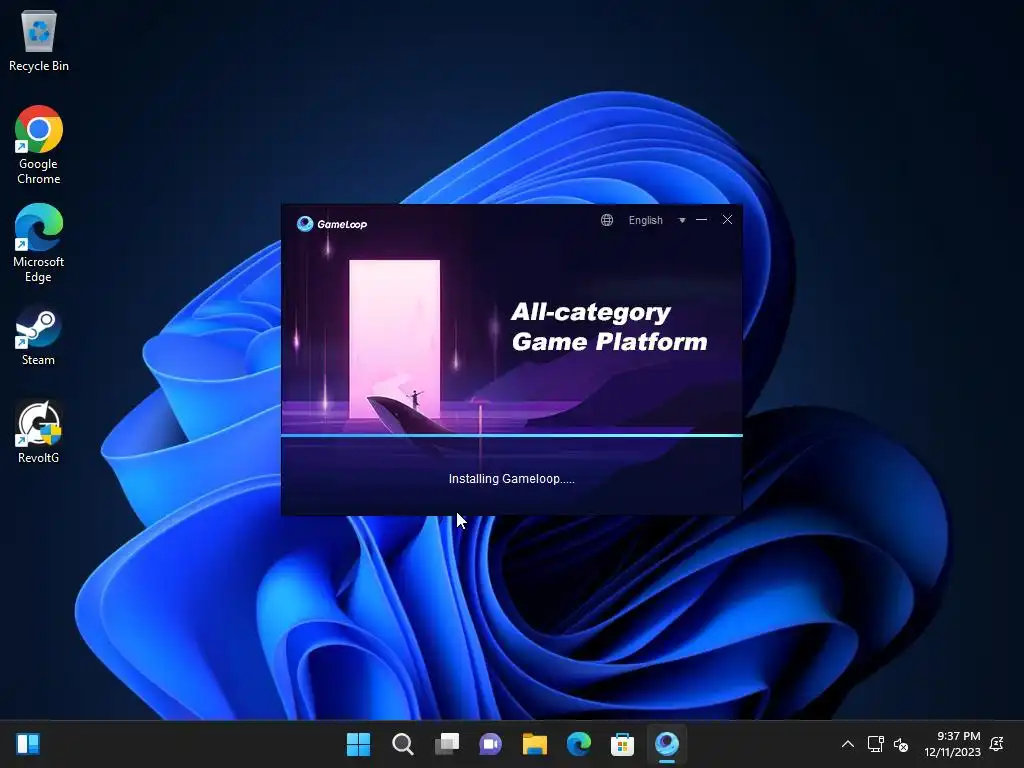This screenshot has height=768, width=1024.
Task: Open Microsoft Store from taskbar
Action: [x=622, y=744]
